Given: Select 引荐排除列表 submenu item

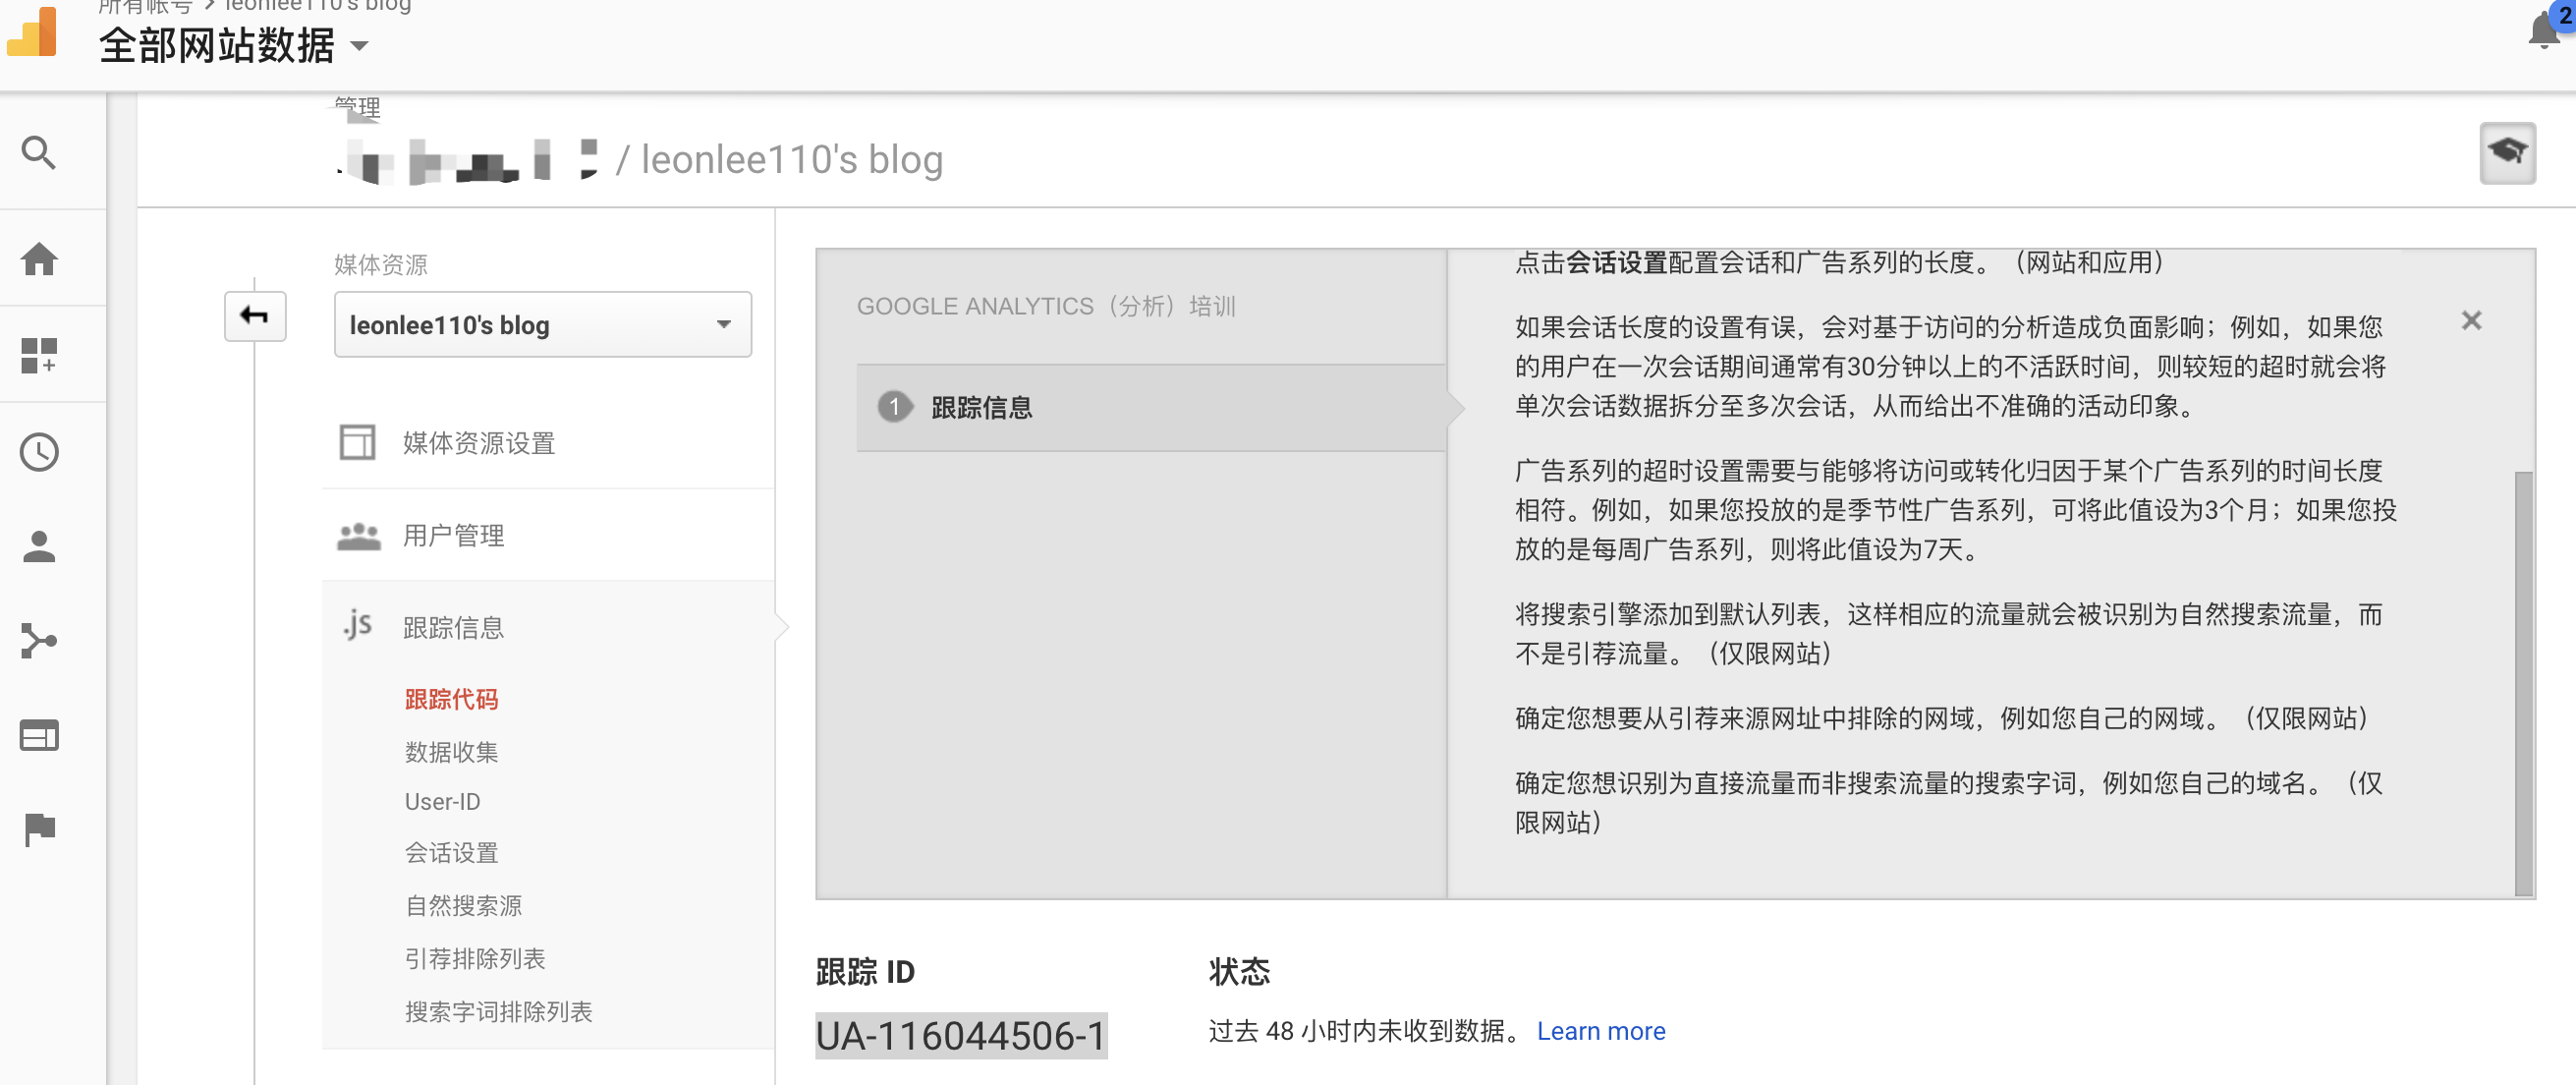Looking at the screenshot, I should pos(475,959).
